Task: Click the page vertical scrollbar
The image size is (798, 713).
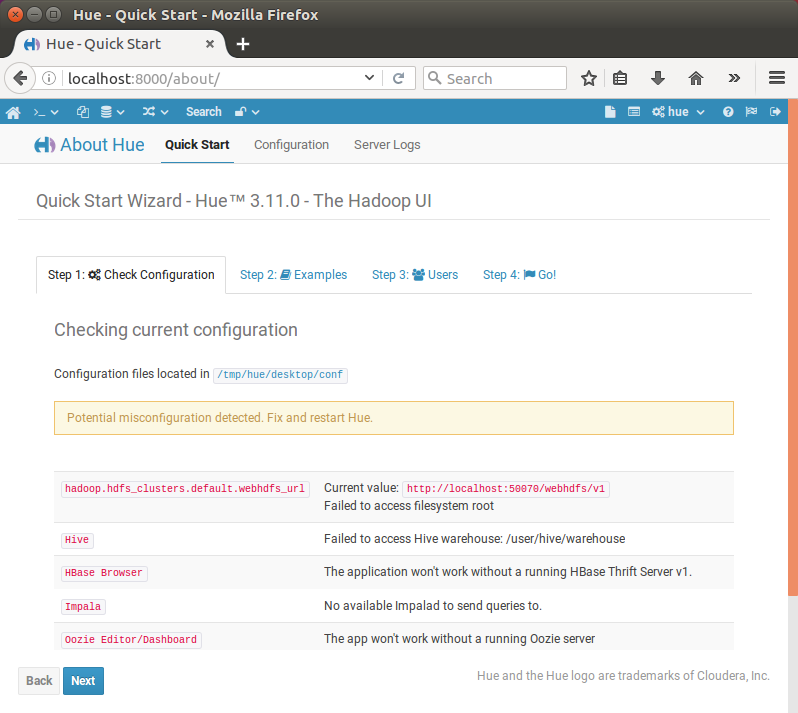Action: 793,347
